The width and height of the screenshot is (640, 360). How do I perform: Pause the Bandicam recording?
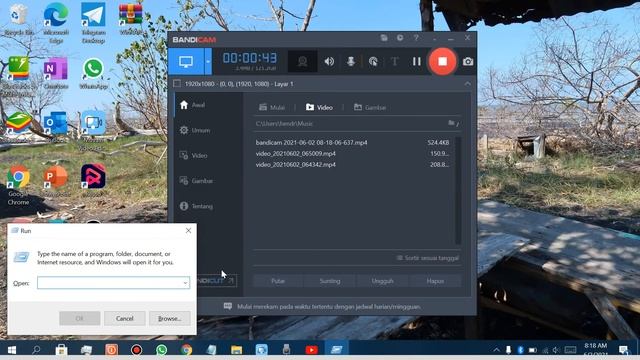(416, 62)
